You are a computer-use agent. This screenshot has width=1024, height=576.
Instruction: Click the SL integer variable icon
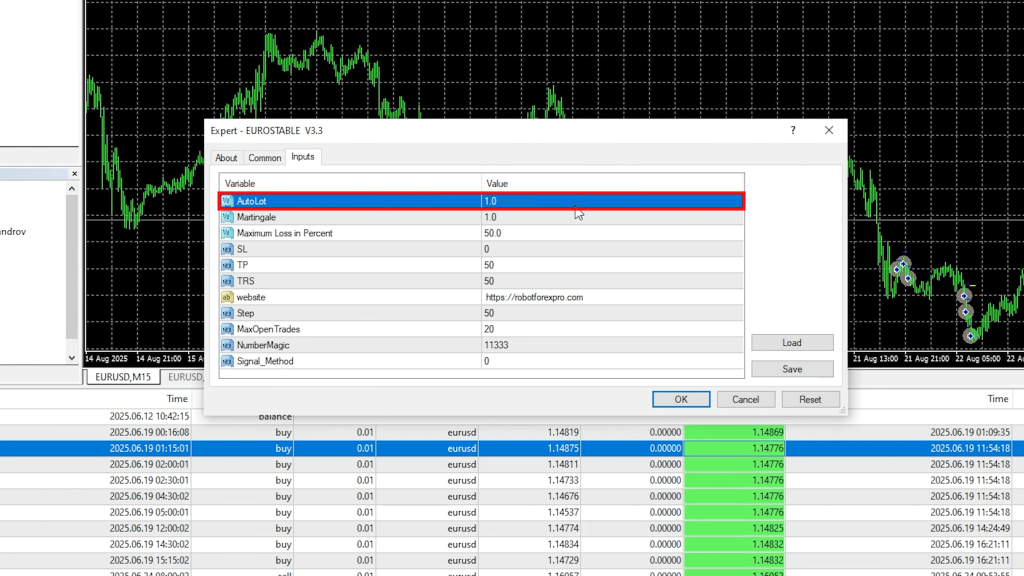pos(227,249)
